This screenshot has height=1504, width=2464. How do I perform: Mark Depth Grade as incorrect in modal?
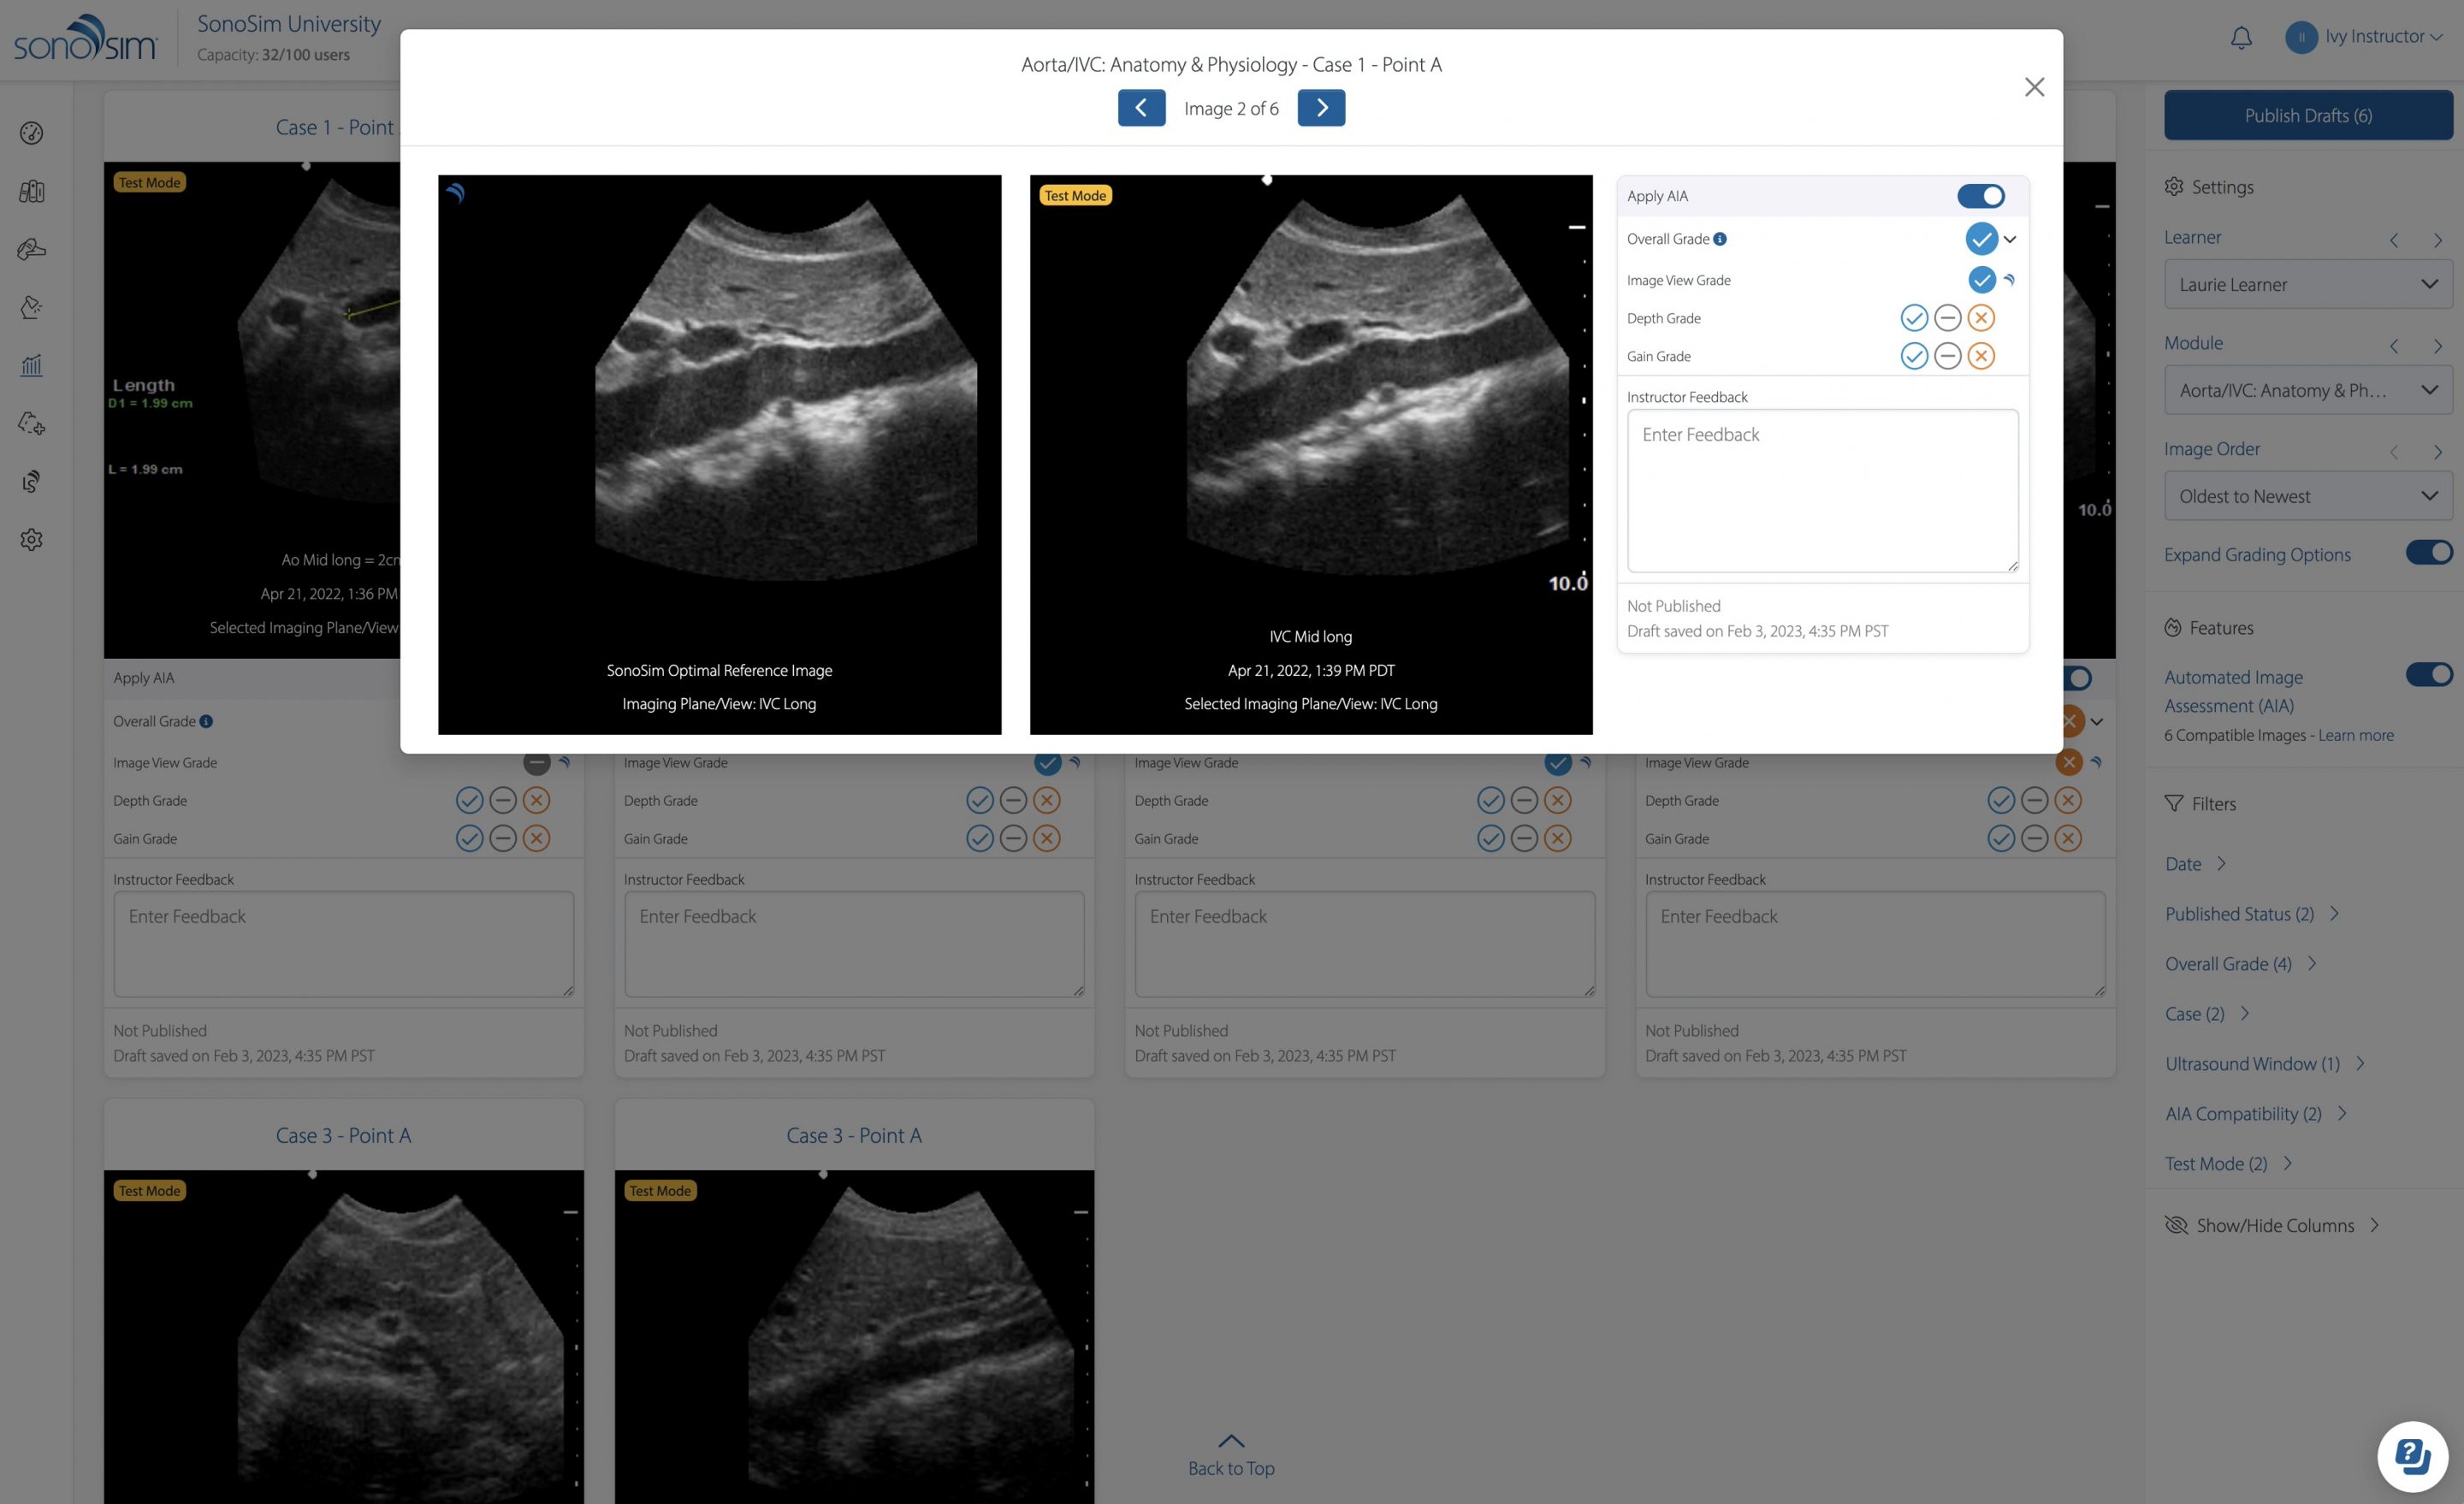[1981, 318]
